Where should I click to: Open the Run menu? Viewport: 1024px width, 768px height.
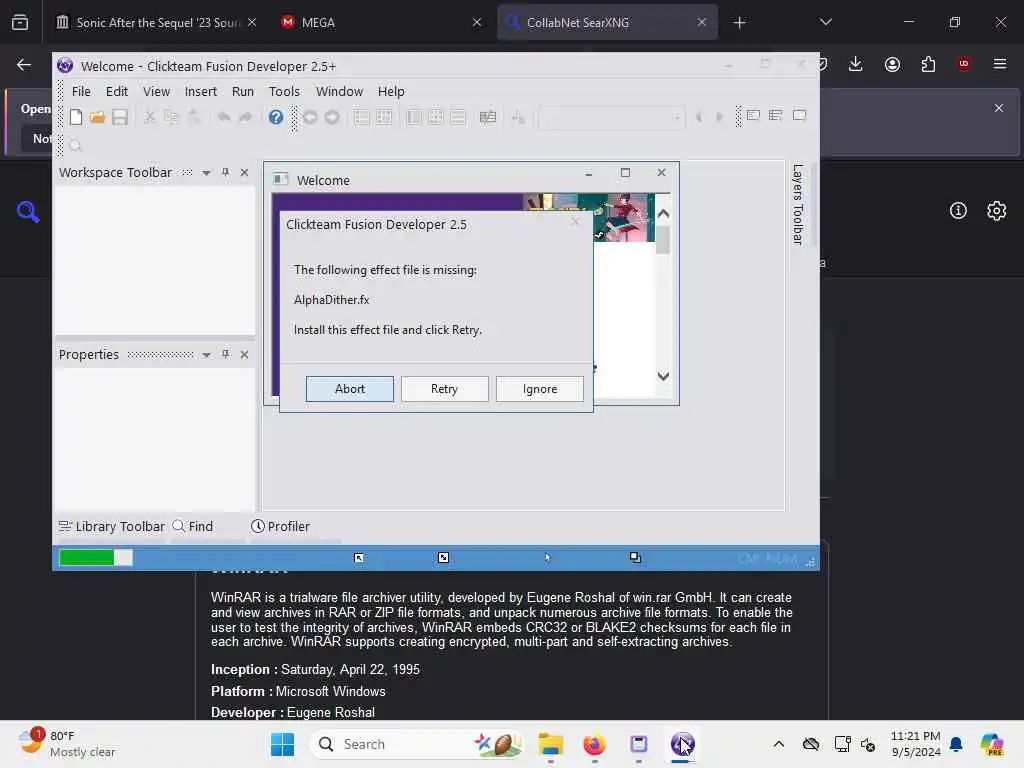[x=242, y=91]
